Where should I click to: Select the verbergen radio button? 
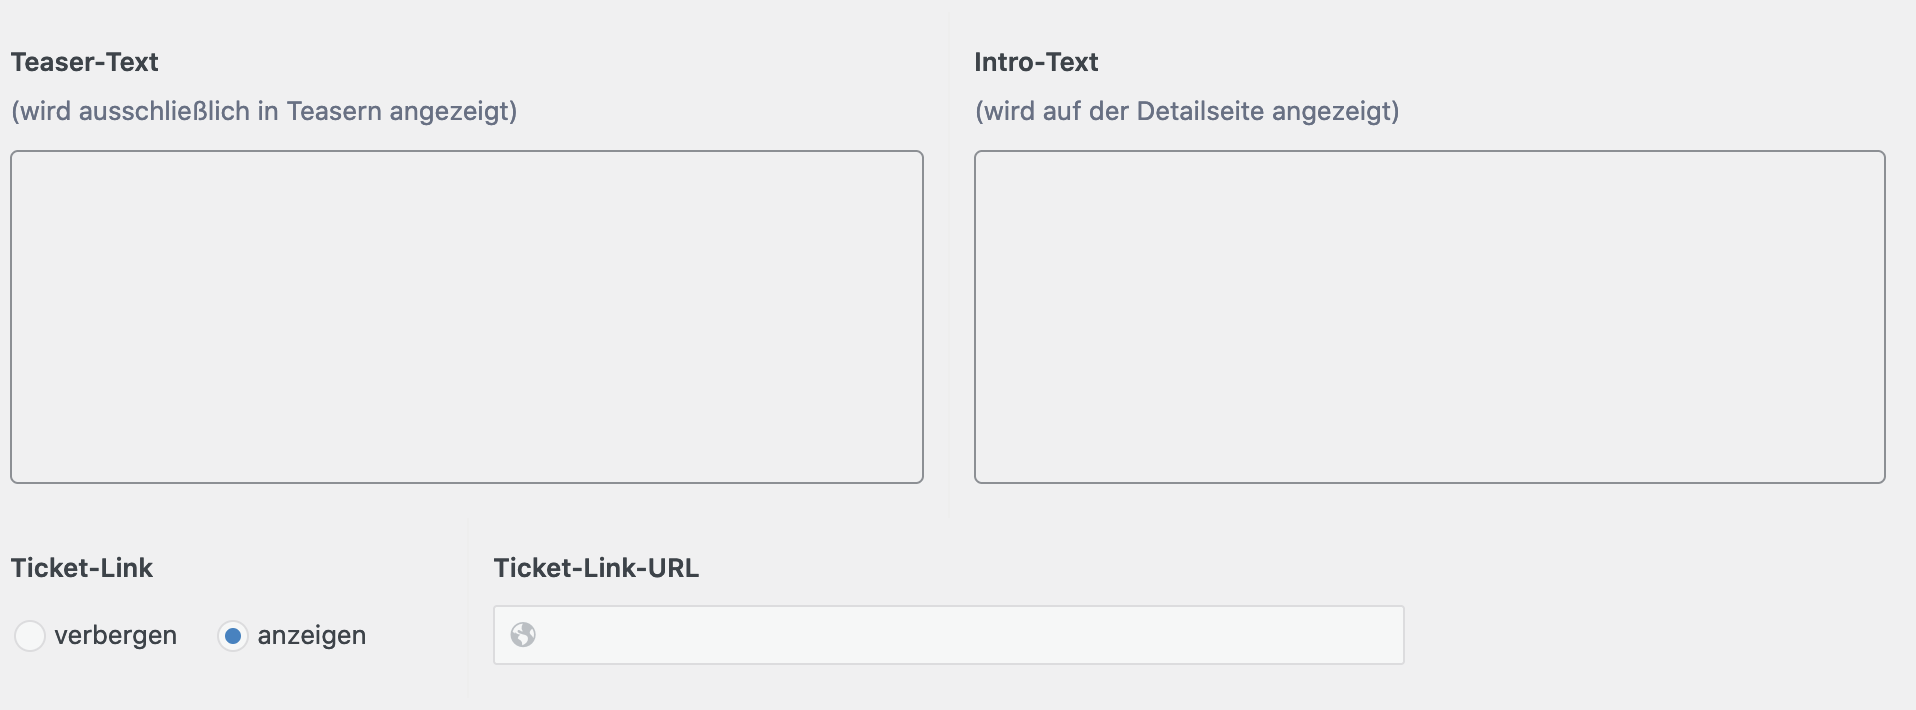30,635
